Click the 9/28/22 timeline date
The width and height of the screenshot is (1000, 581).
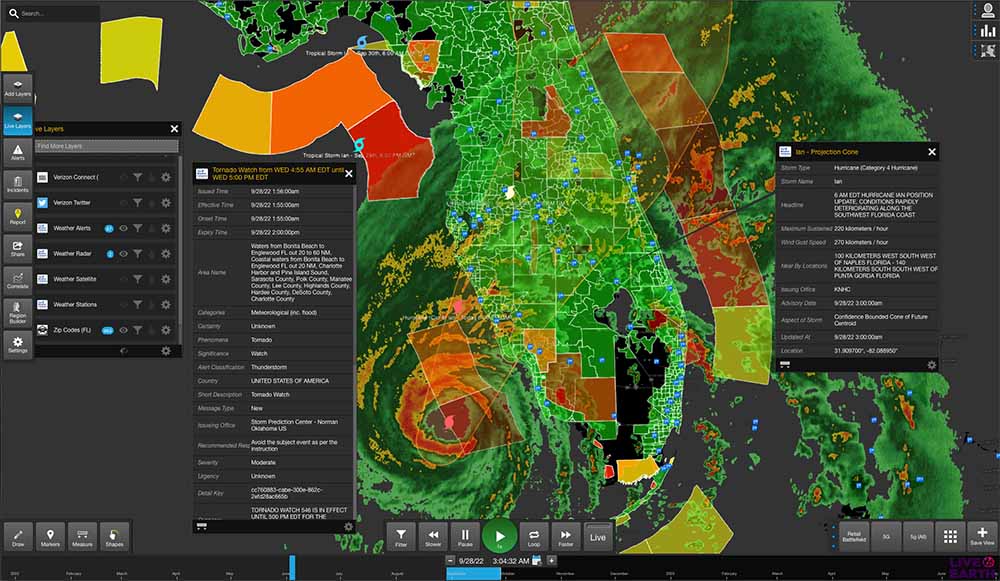(471, 561)
